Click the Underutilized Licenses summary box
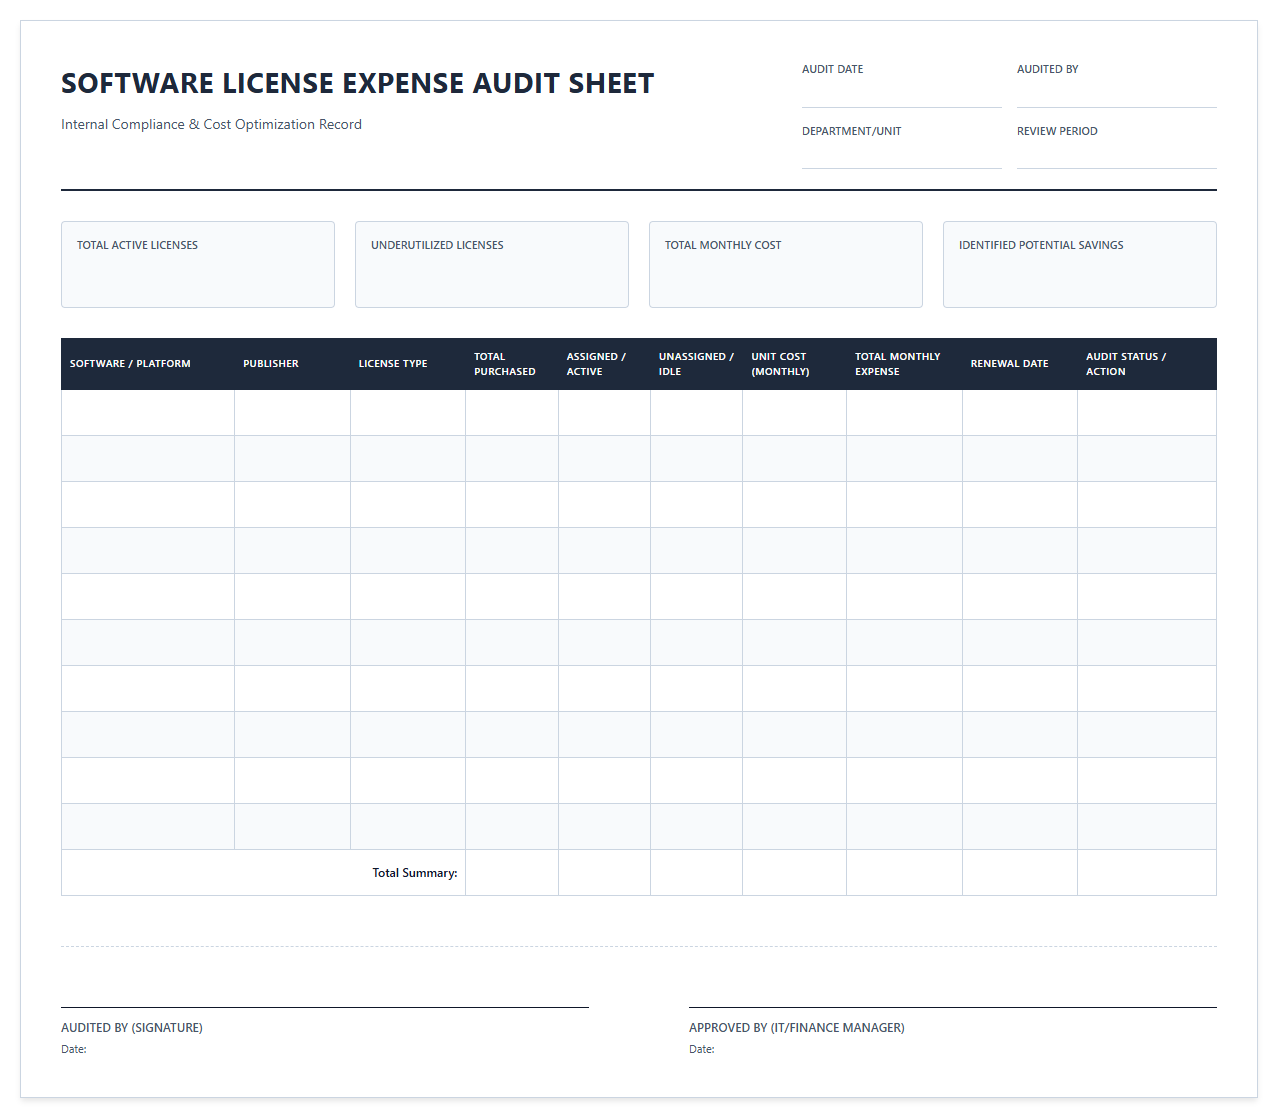 click(x=492, y=264)
